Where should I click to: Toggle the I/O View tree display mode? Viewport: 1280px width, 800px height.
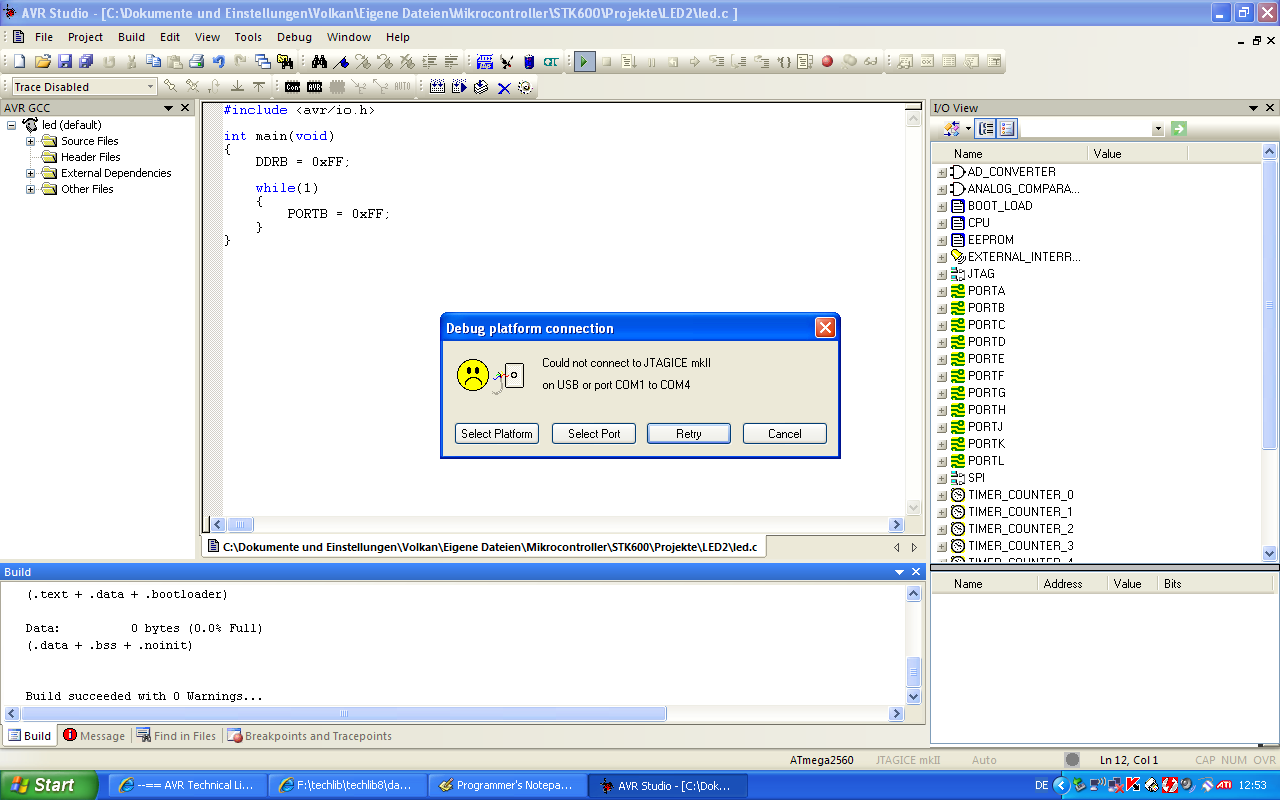point(986,129)
